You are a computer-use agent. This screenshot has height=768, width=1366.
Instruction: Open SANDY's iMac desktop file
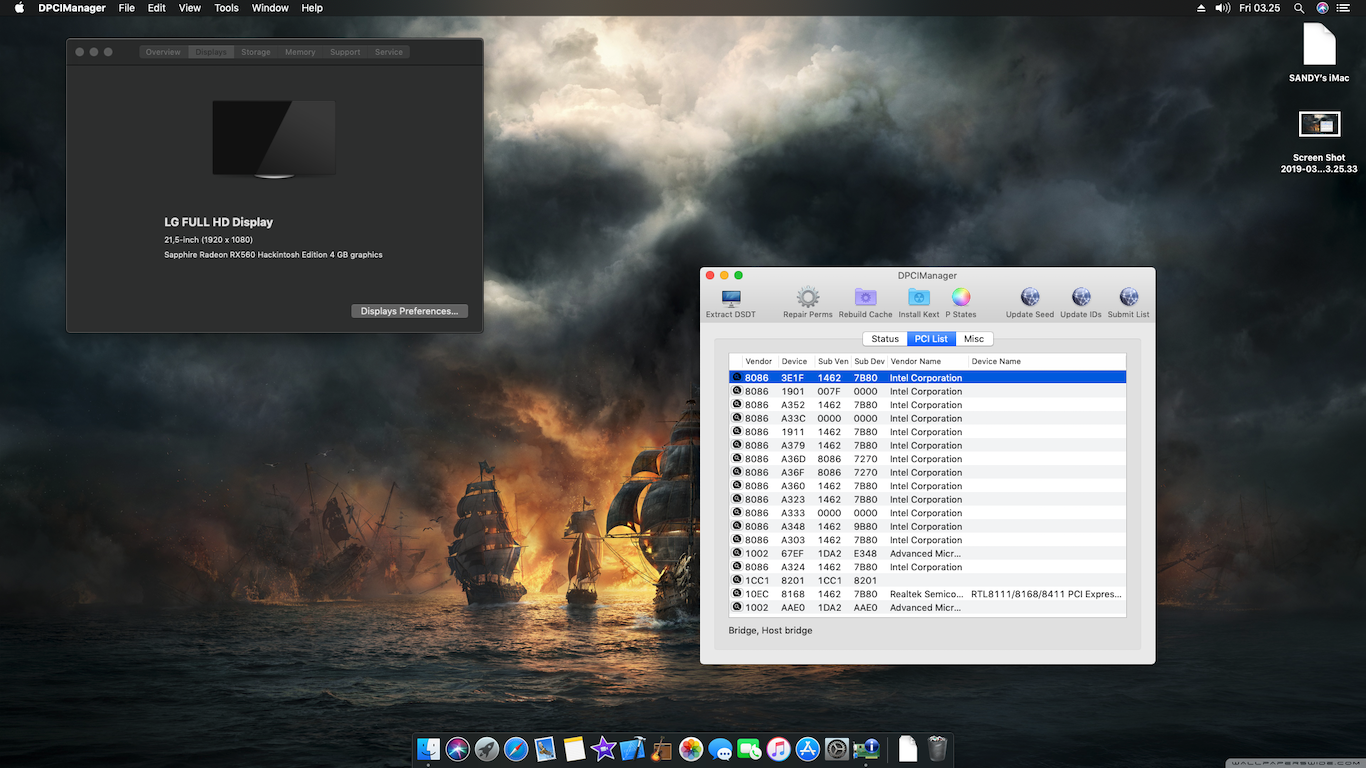[x=1319, y=53]
